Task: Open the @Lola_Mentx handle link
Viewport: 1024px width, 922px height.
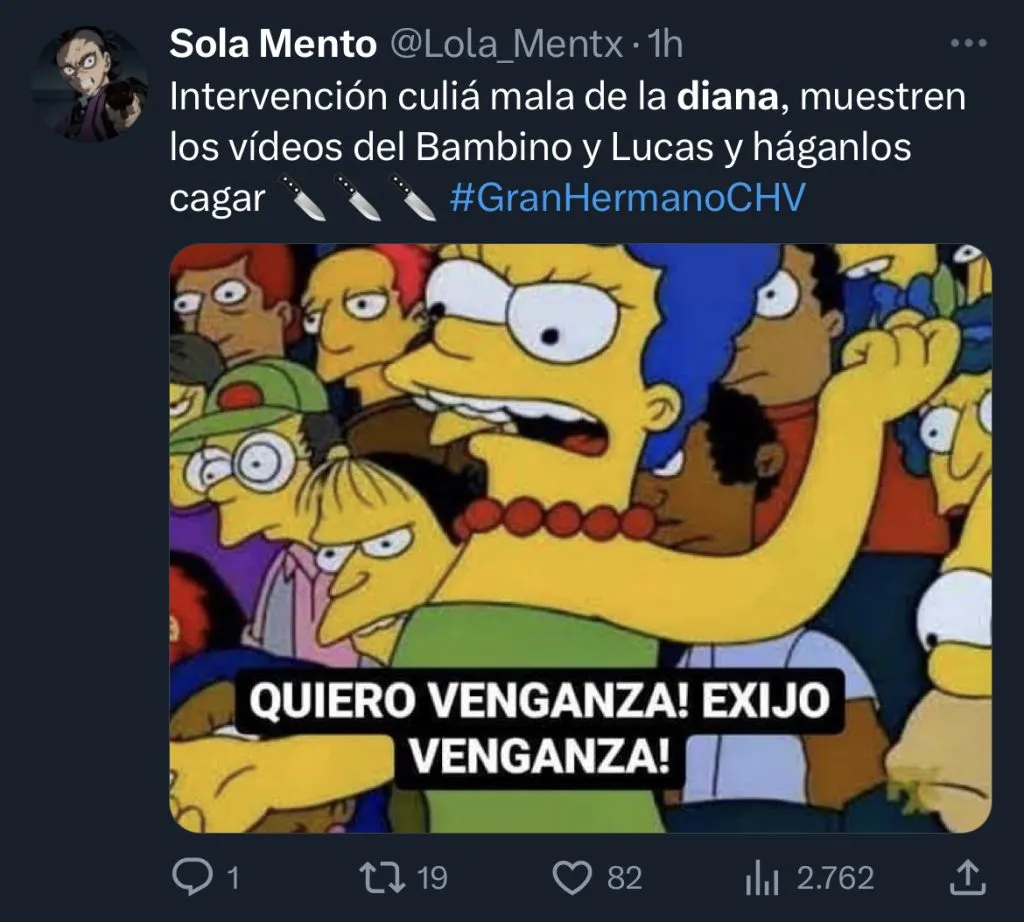Action: [507, 45]
